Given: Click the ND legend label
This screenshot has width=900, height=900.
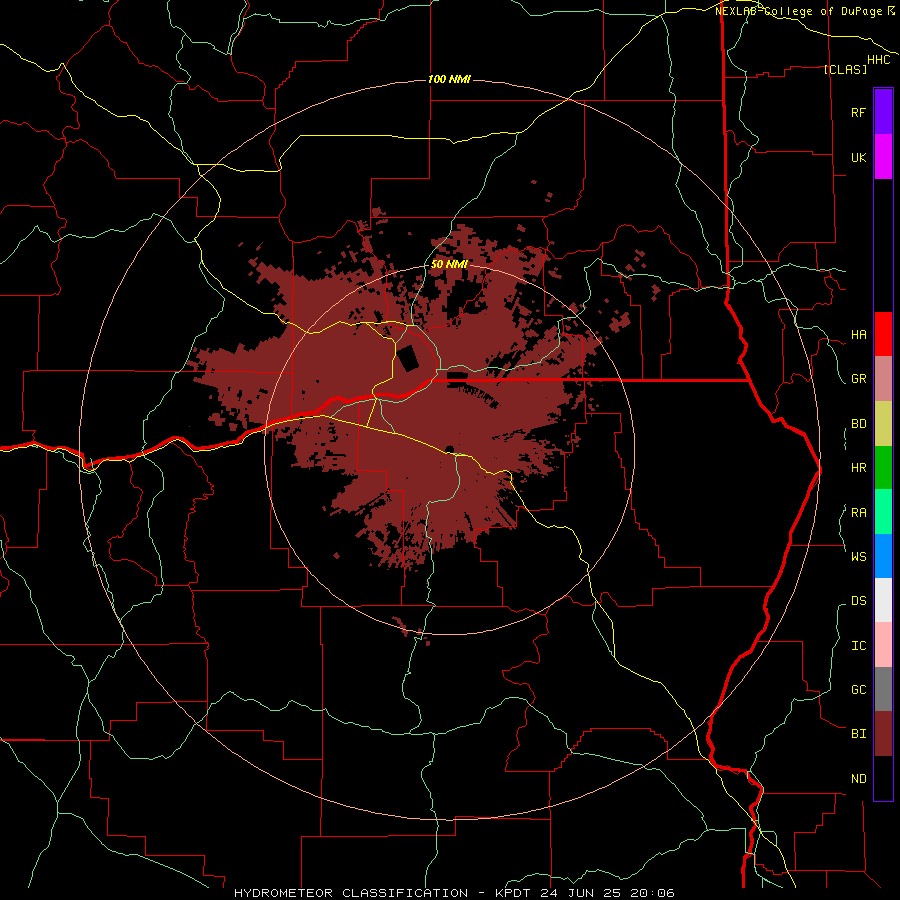Looking at the screenshot, I should pos(858,779).
